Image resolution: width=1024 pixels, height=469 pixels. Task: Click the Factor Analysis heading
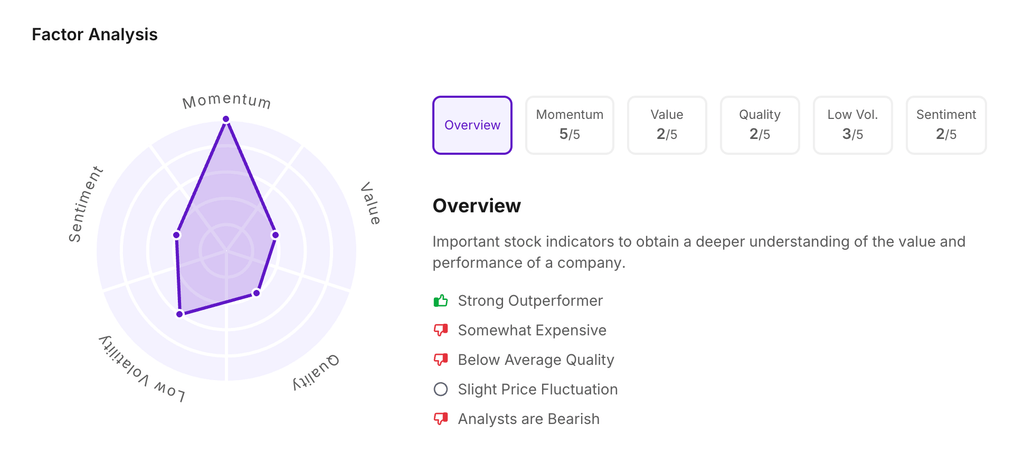click(x=95, y=35)
